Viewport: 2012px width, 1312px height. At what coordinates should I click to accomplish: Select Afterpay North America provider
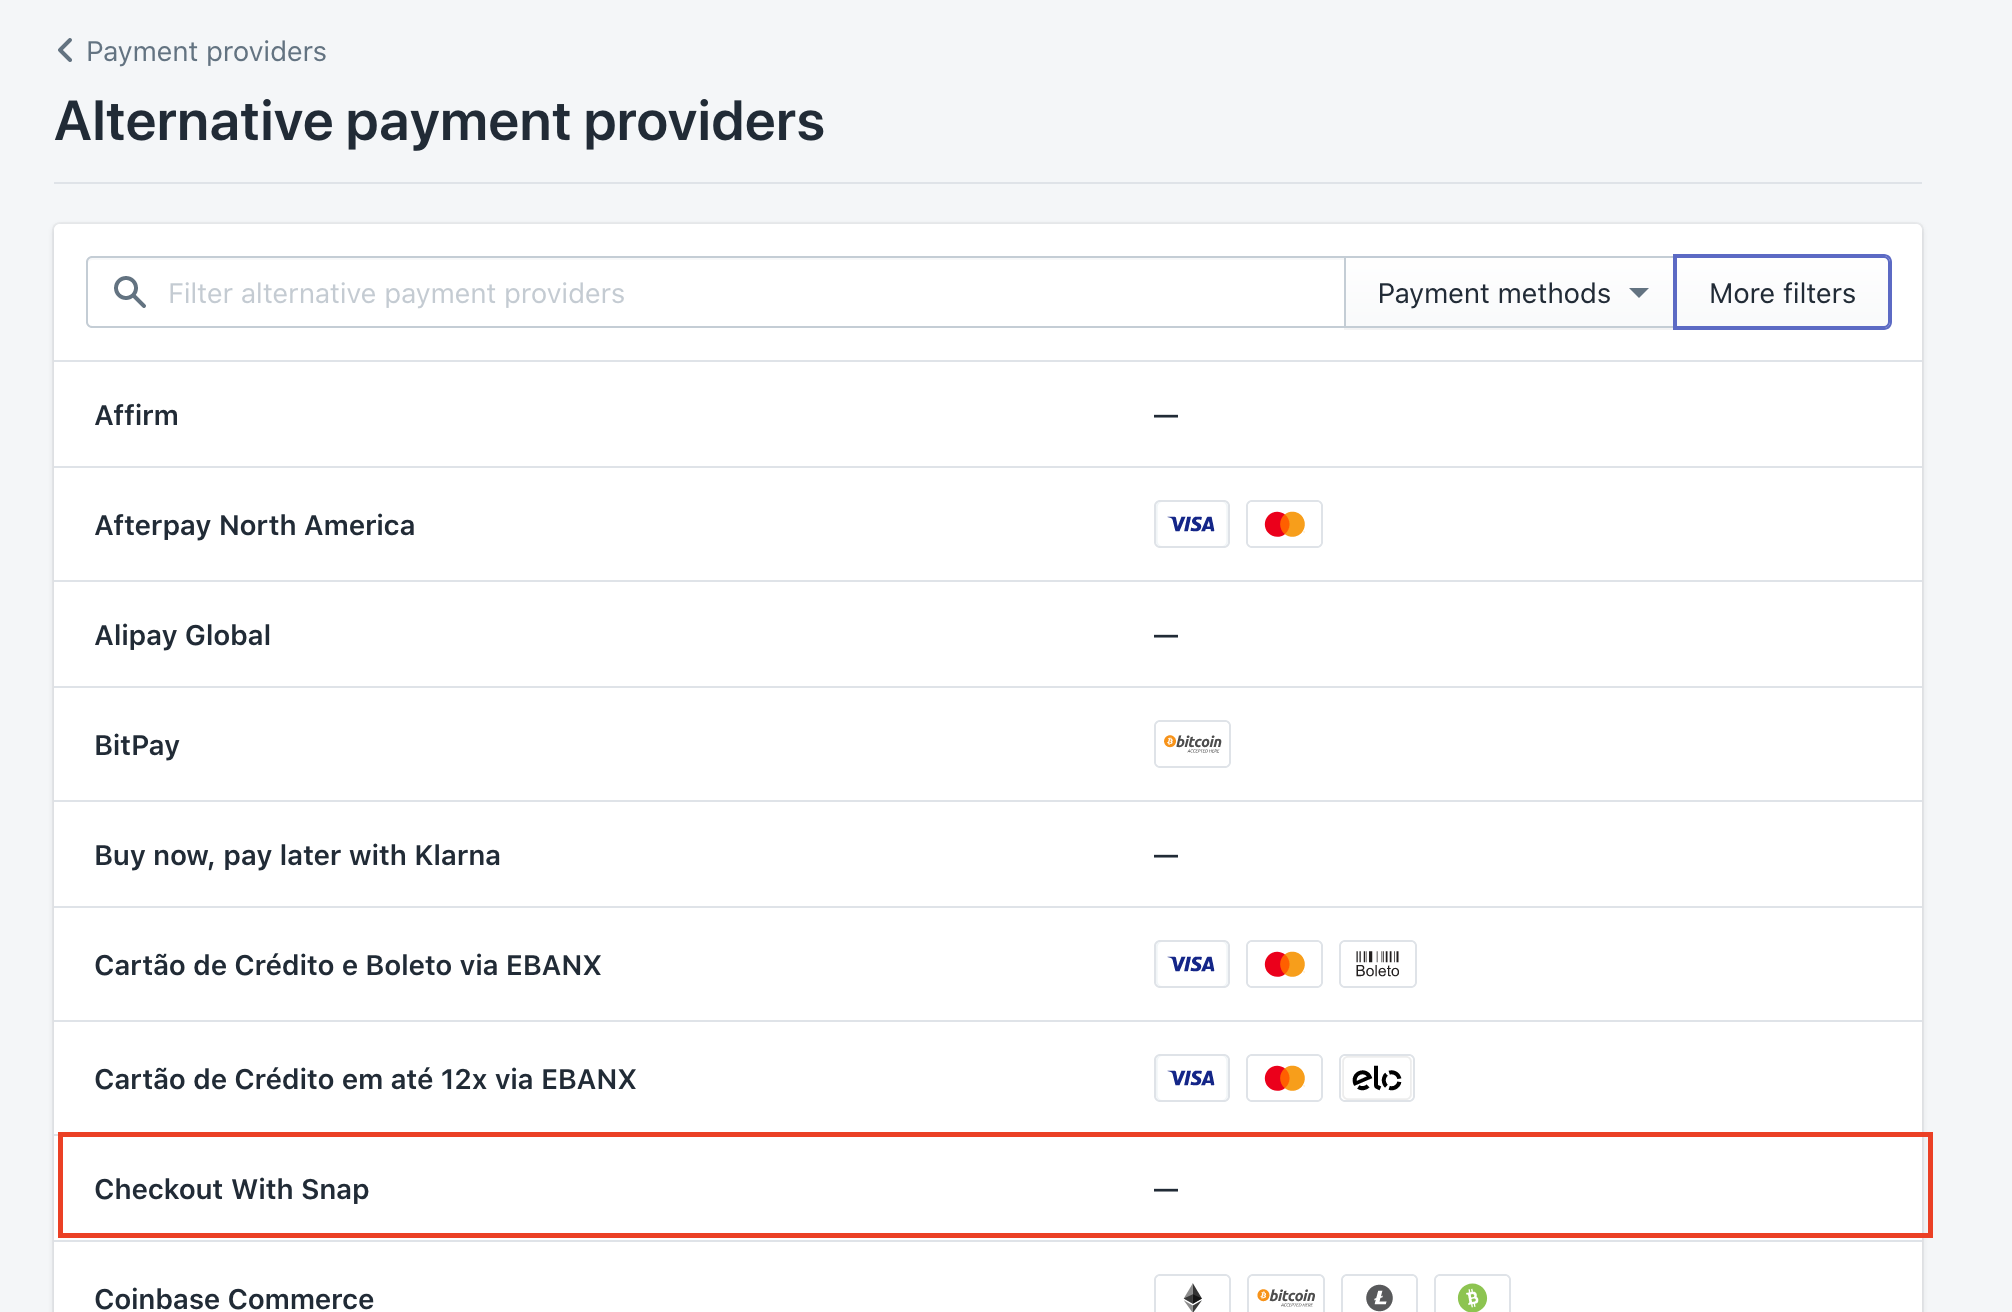988,524
